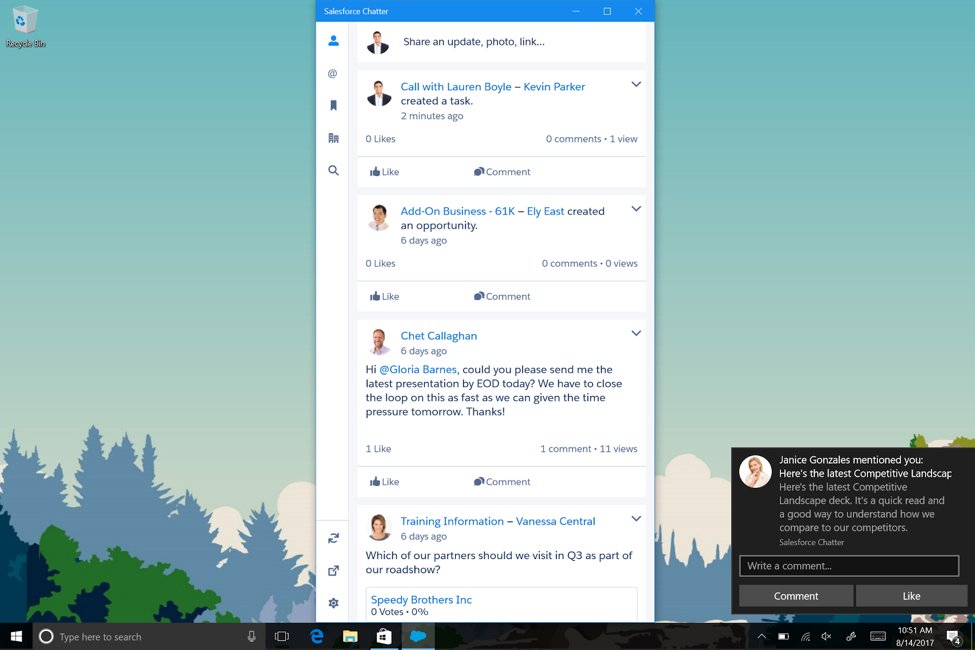Open Chet Callaghan's profile link
975x650 pixels.
point(438,335)
